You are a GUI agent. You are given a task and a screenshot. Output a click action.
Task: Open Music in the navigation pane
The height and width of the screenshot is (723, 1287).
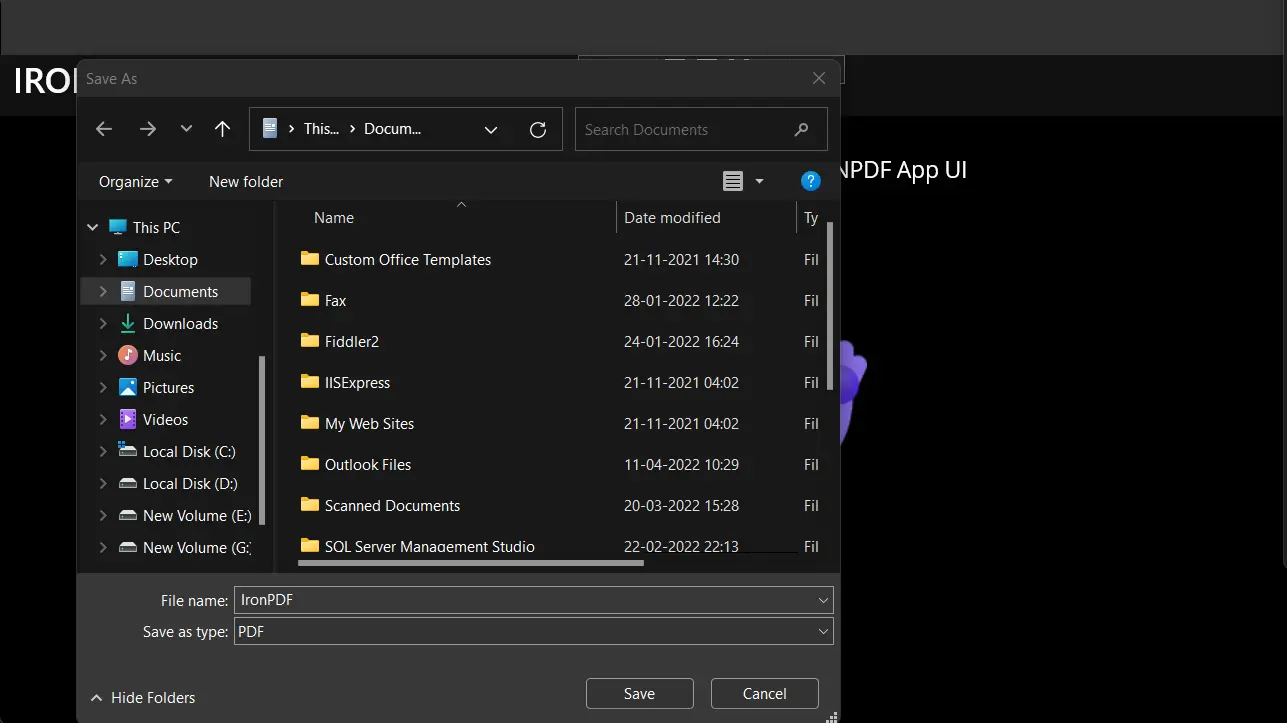click(x=162, y=355)
